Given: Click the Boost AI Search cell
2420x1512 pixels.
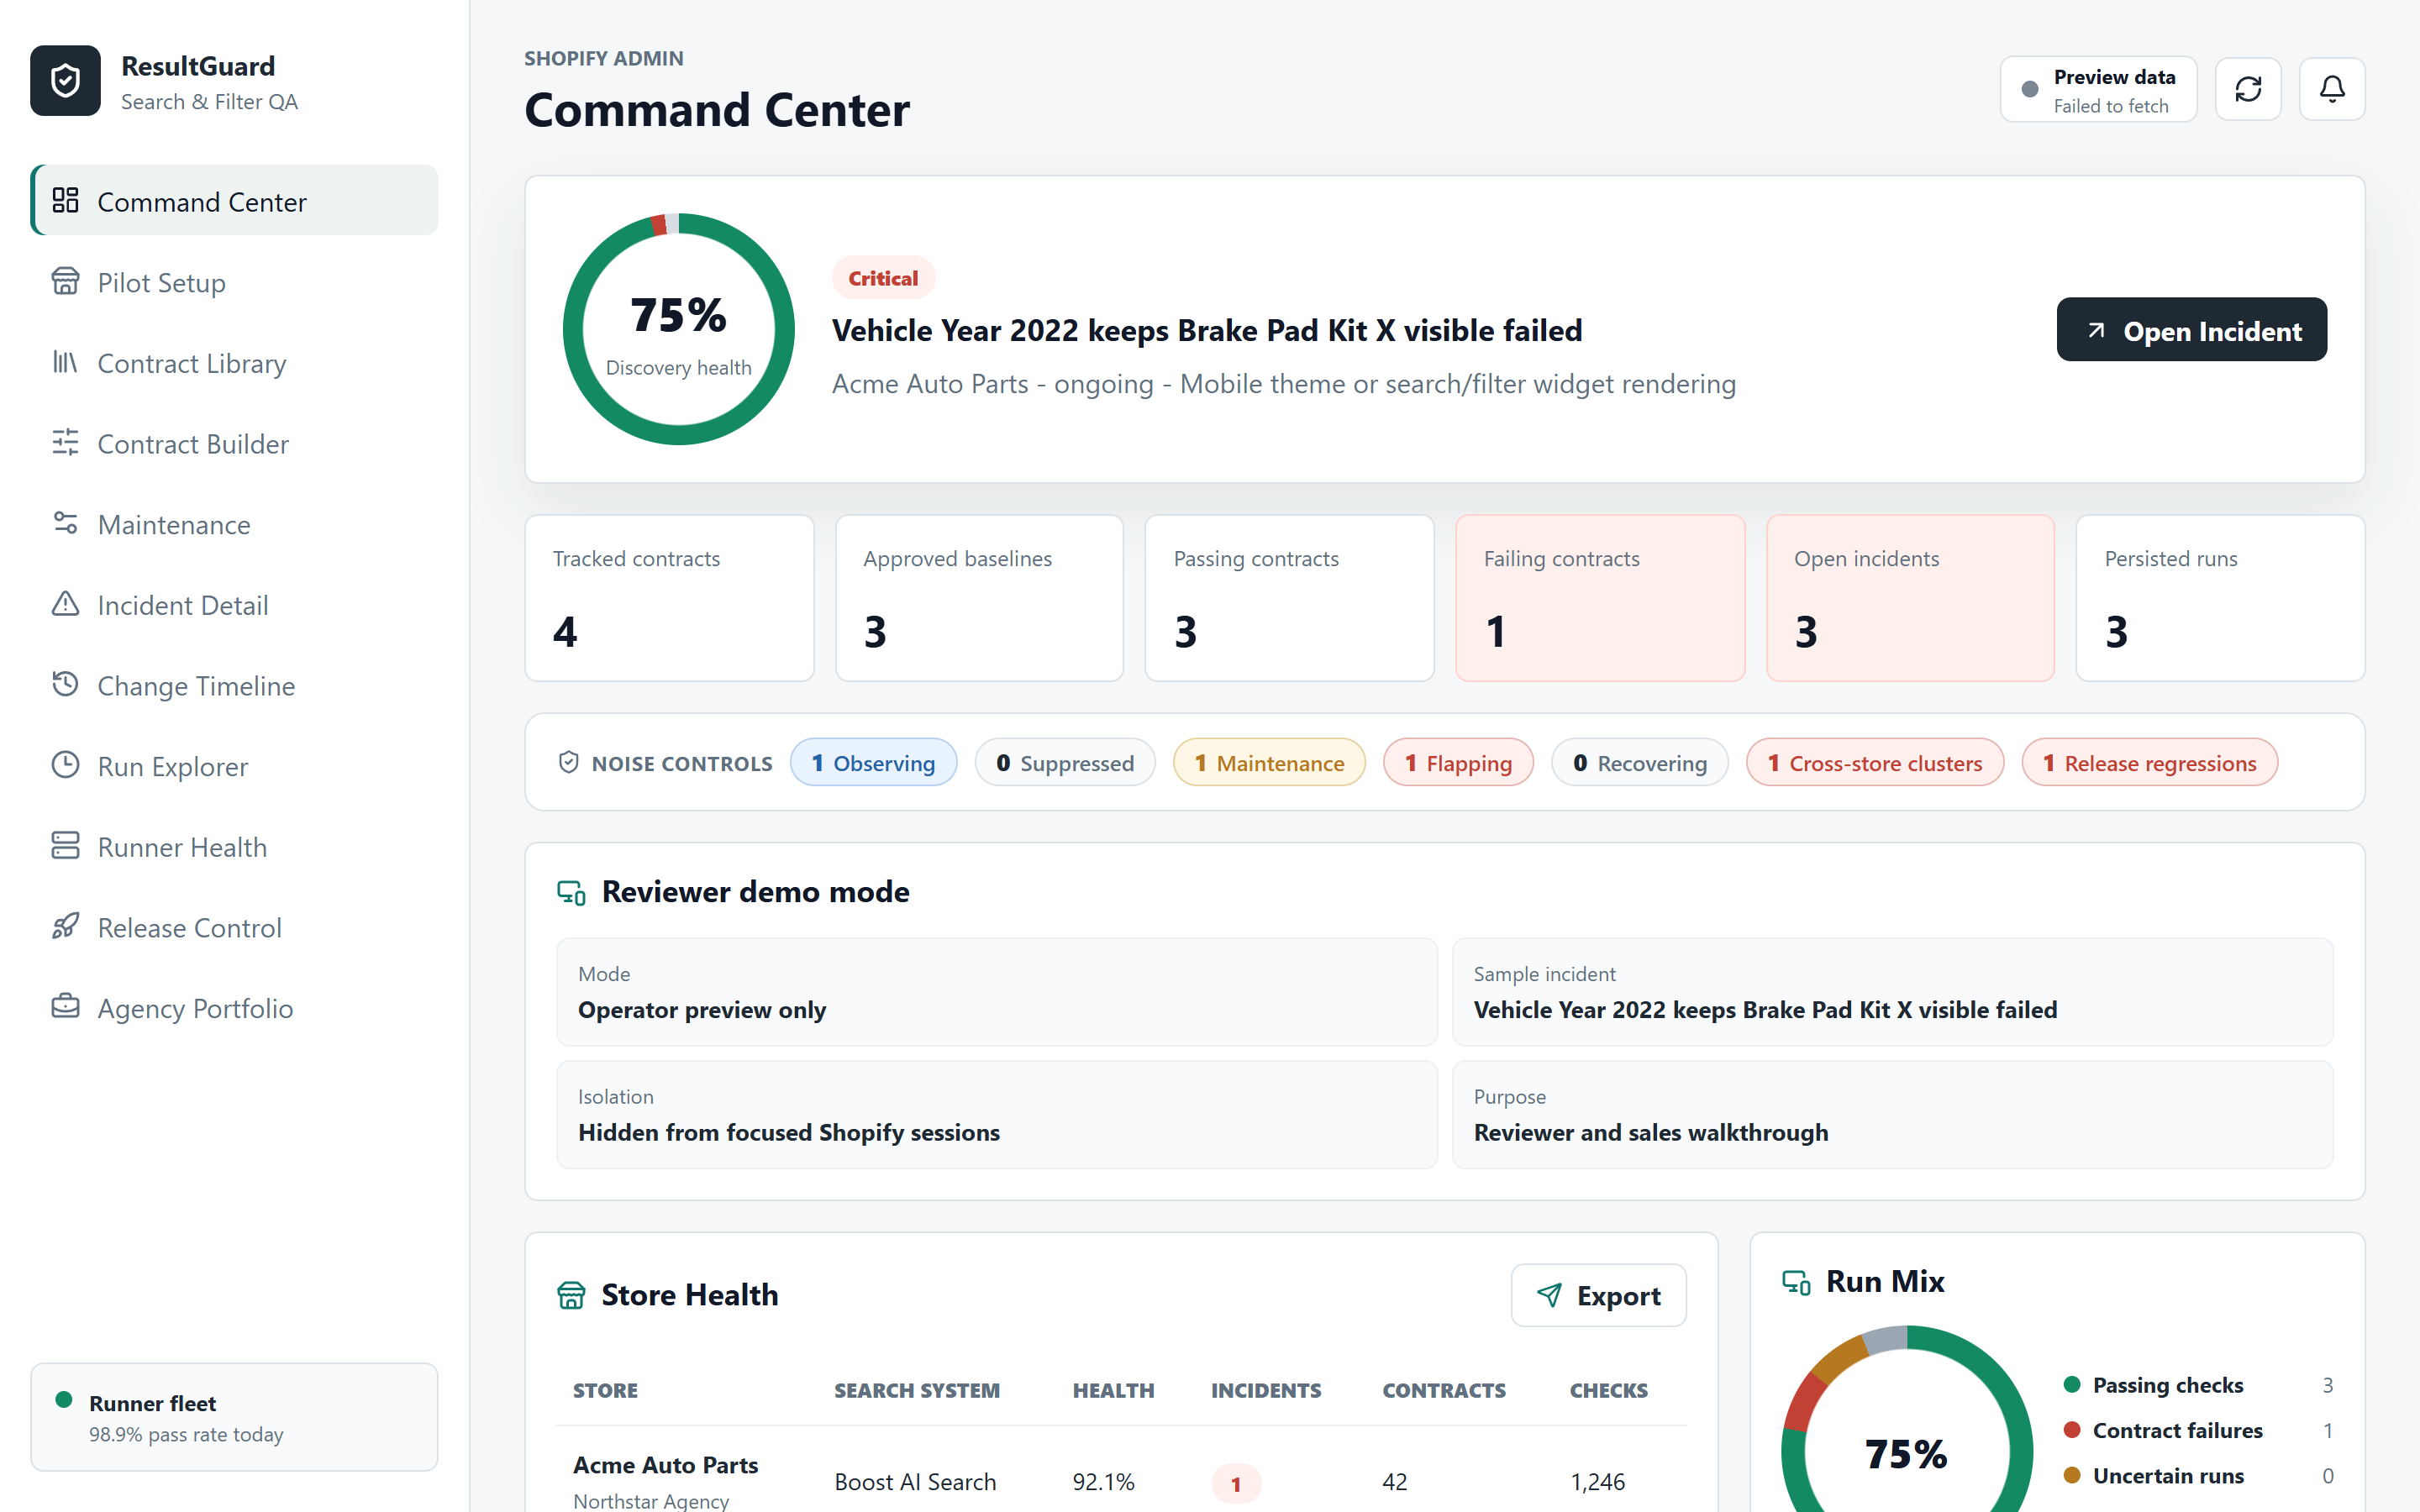Looking at the screenshot, I should pyautogui.click(x=915, y=1482).
